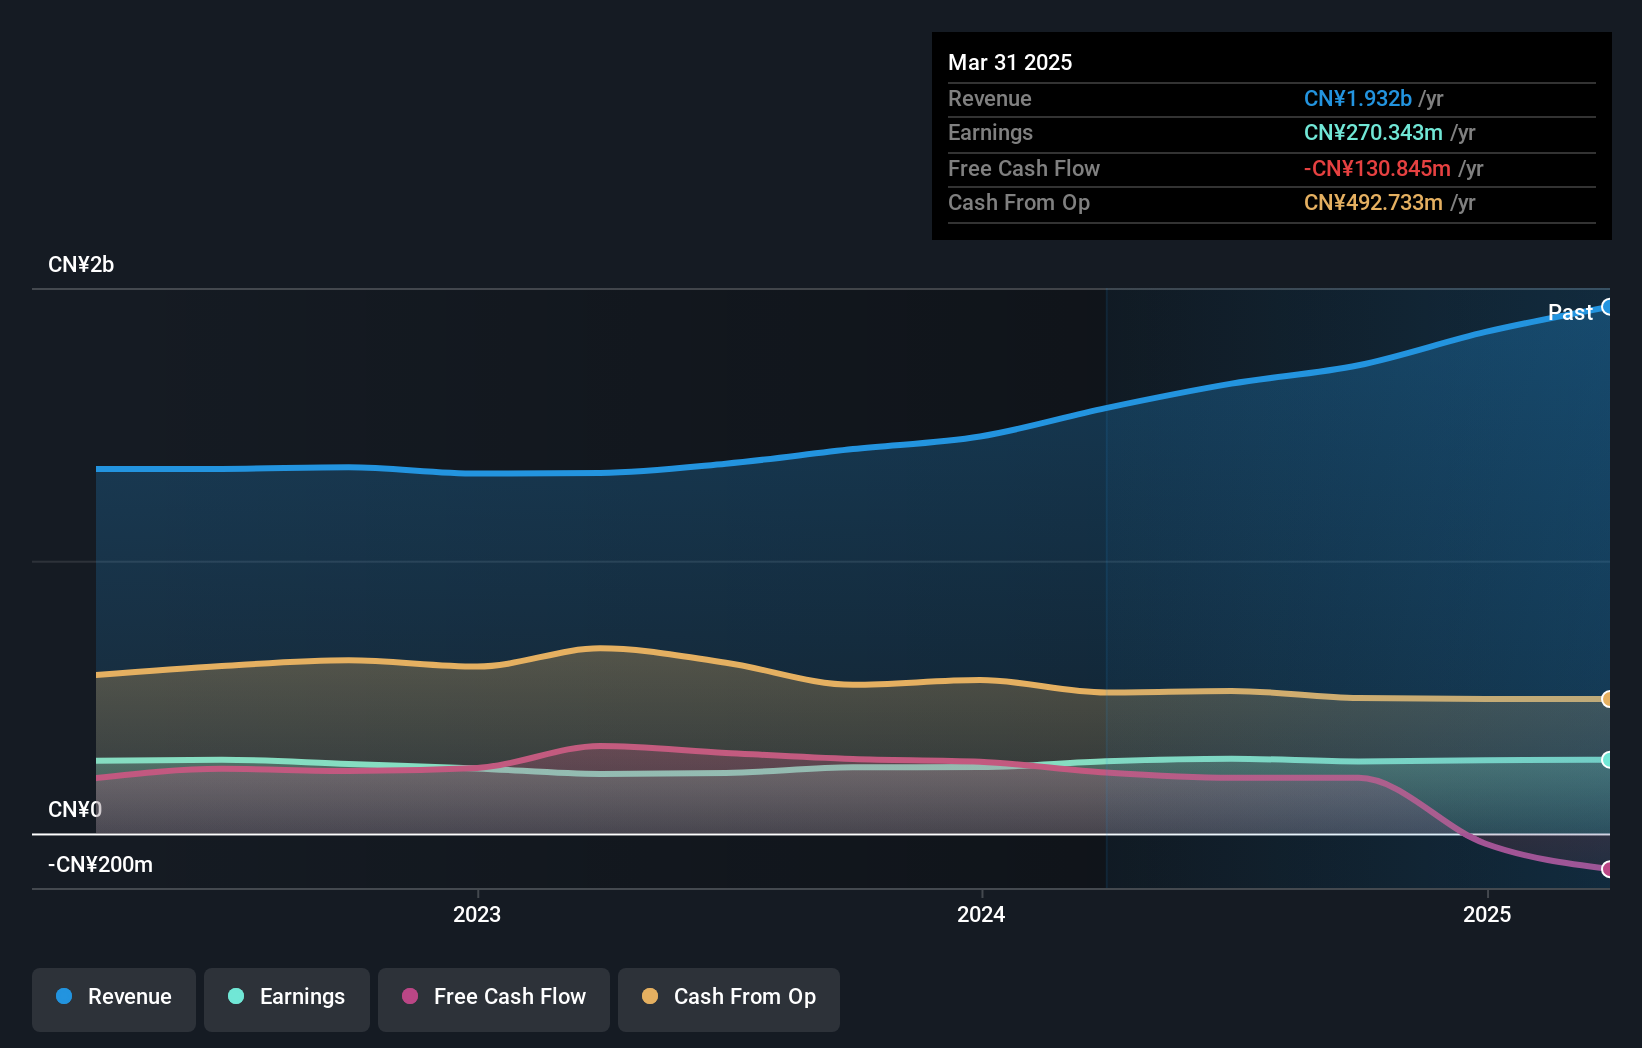Toggle the Free Cash Flow legend button

click(494, 999)
